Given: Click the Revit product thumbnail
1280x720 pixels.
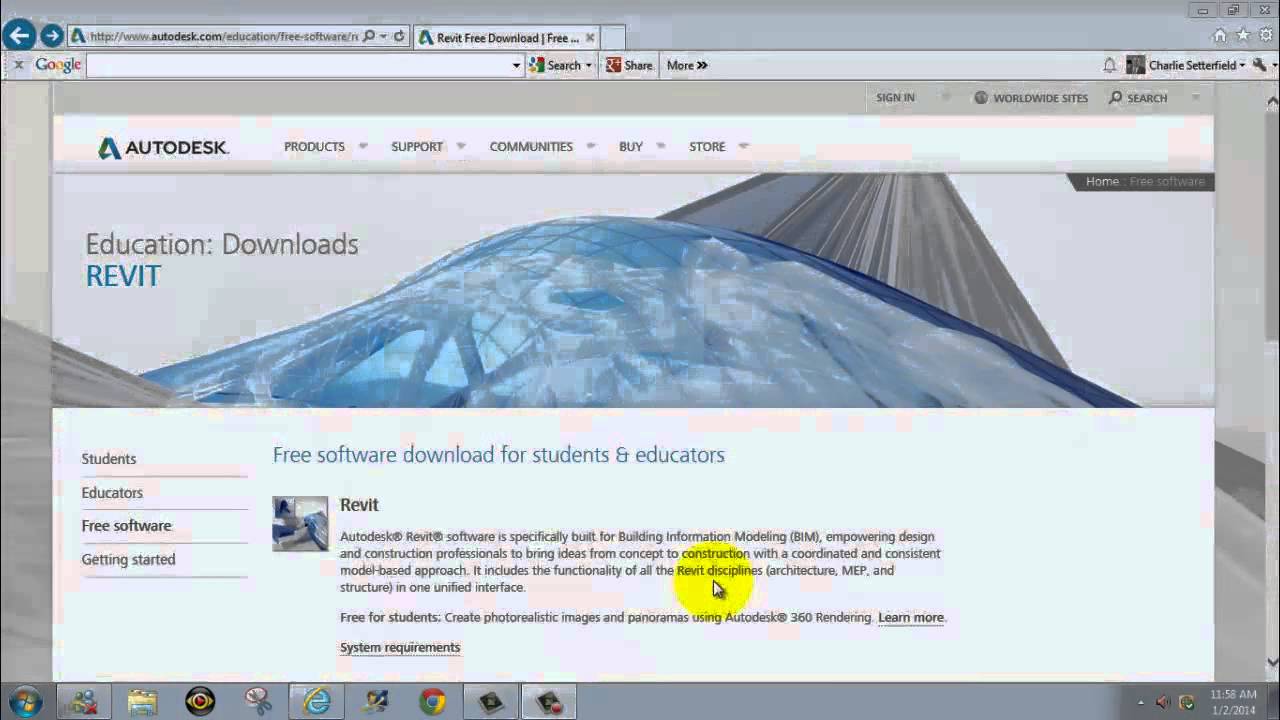Looking at the screenshot, I should tap(300, 523).
